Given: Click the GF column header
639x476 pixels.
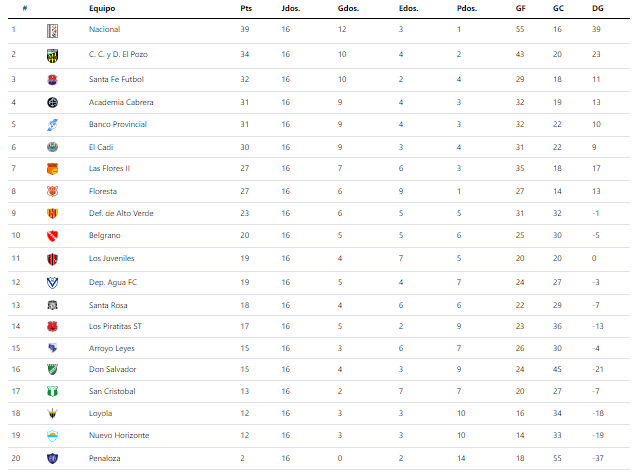Looking at the screenshot, I should click(x=520, y=8).
